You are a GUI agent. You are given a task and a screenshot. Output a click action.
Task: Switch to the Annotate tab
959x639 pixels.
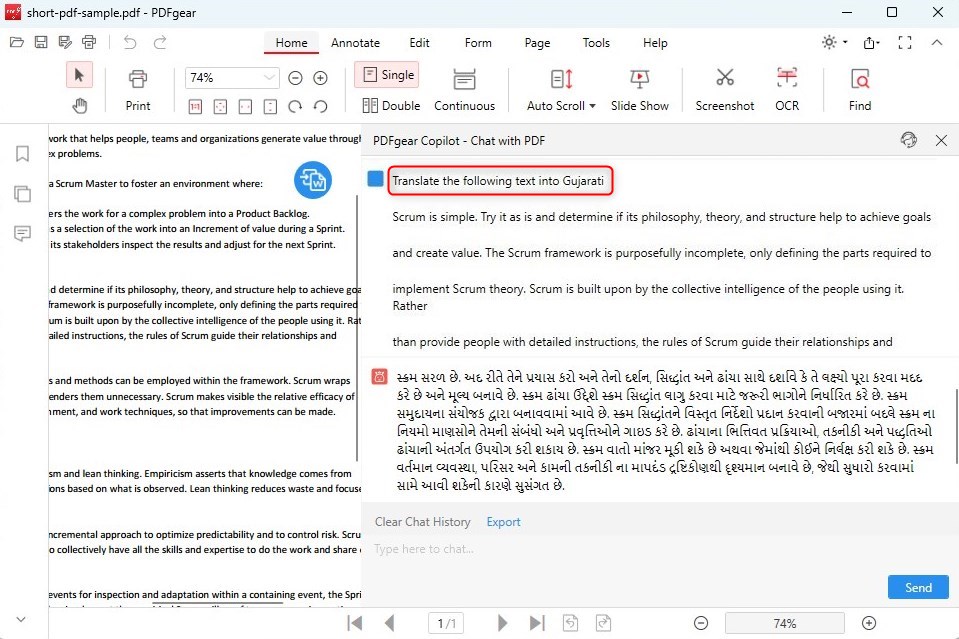click(355, 43)
